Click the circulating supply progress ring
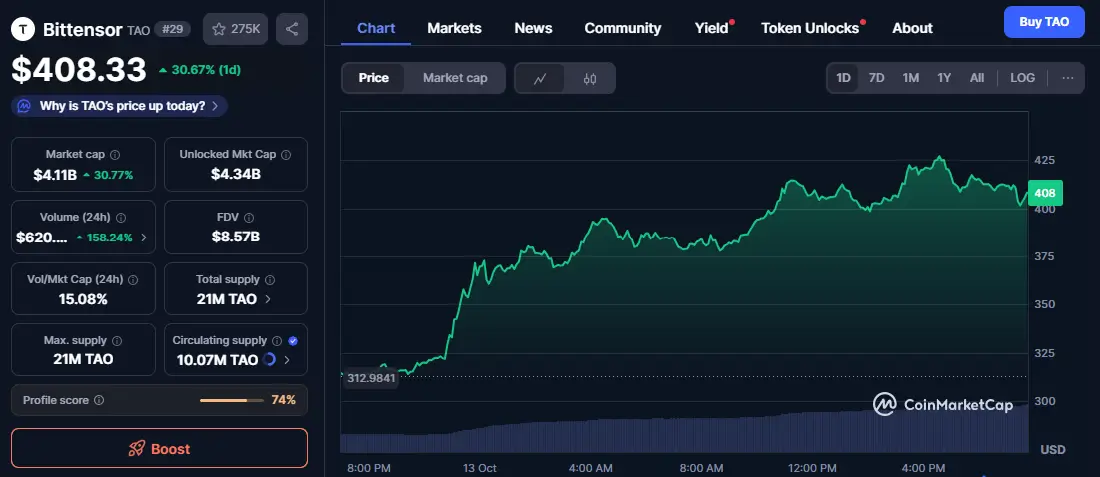This screenshot has height=477, width=1100. [269, 360]
